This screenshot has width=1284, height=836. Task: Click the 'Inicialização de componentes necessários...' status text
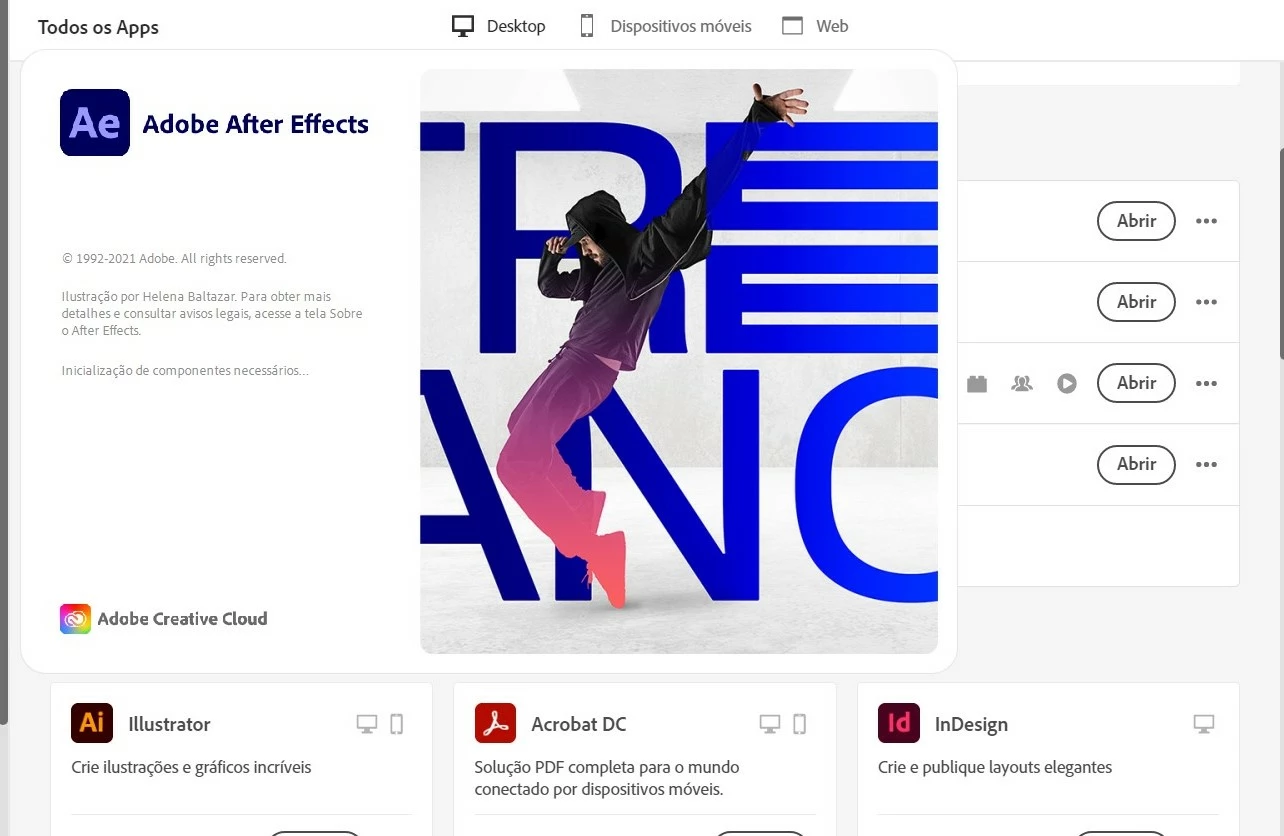tap(185, 370)
